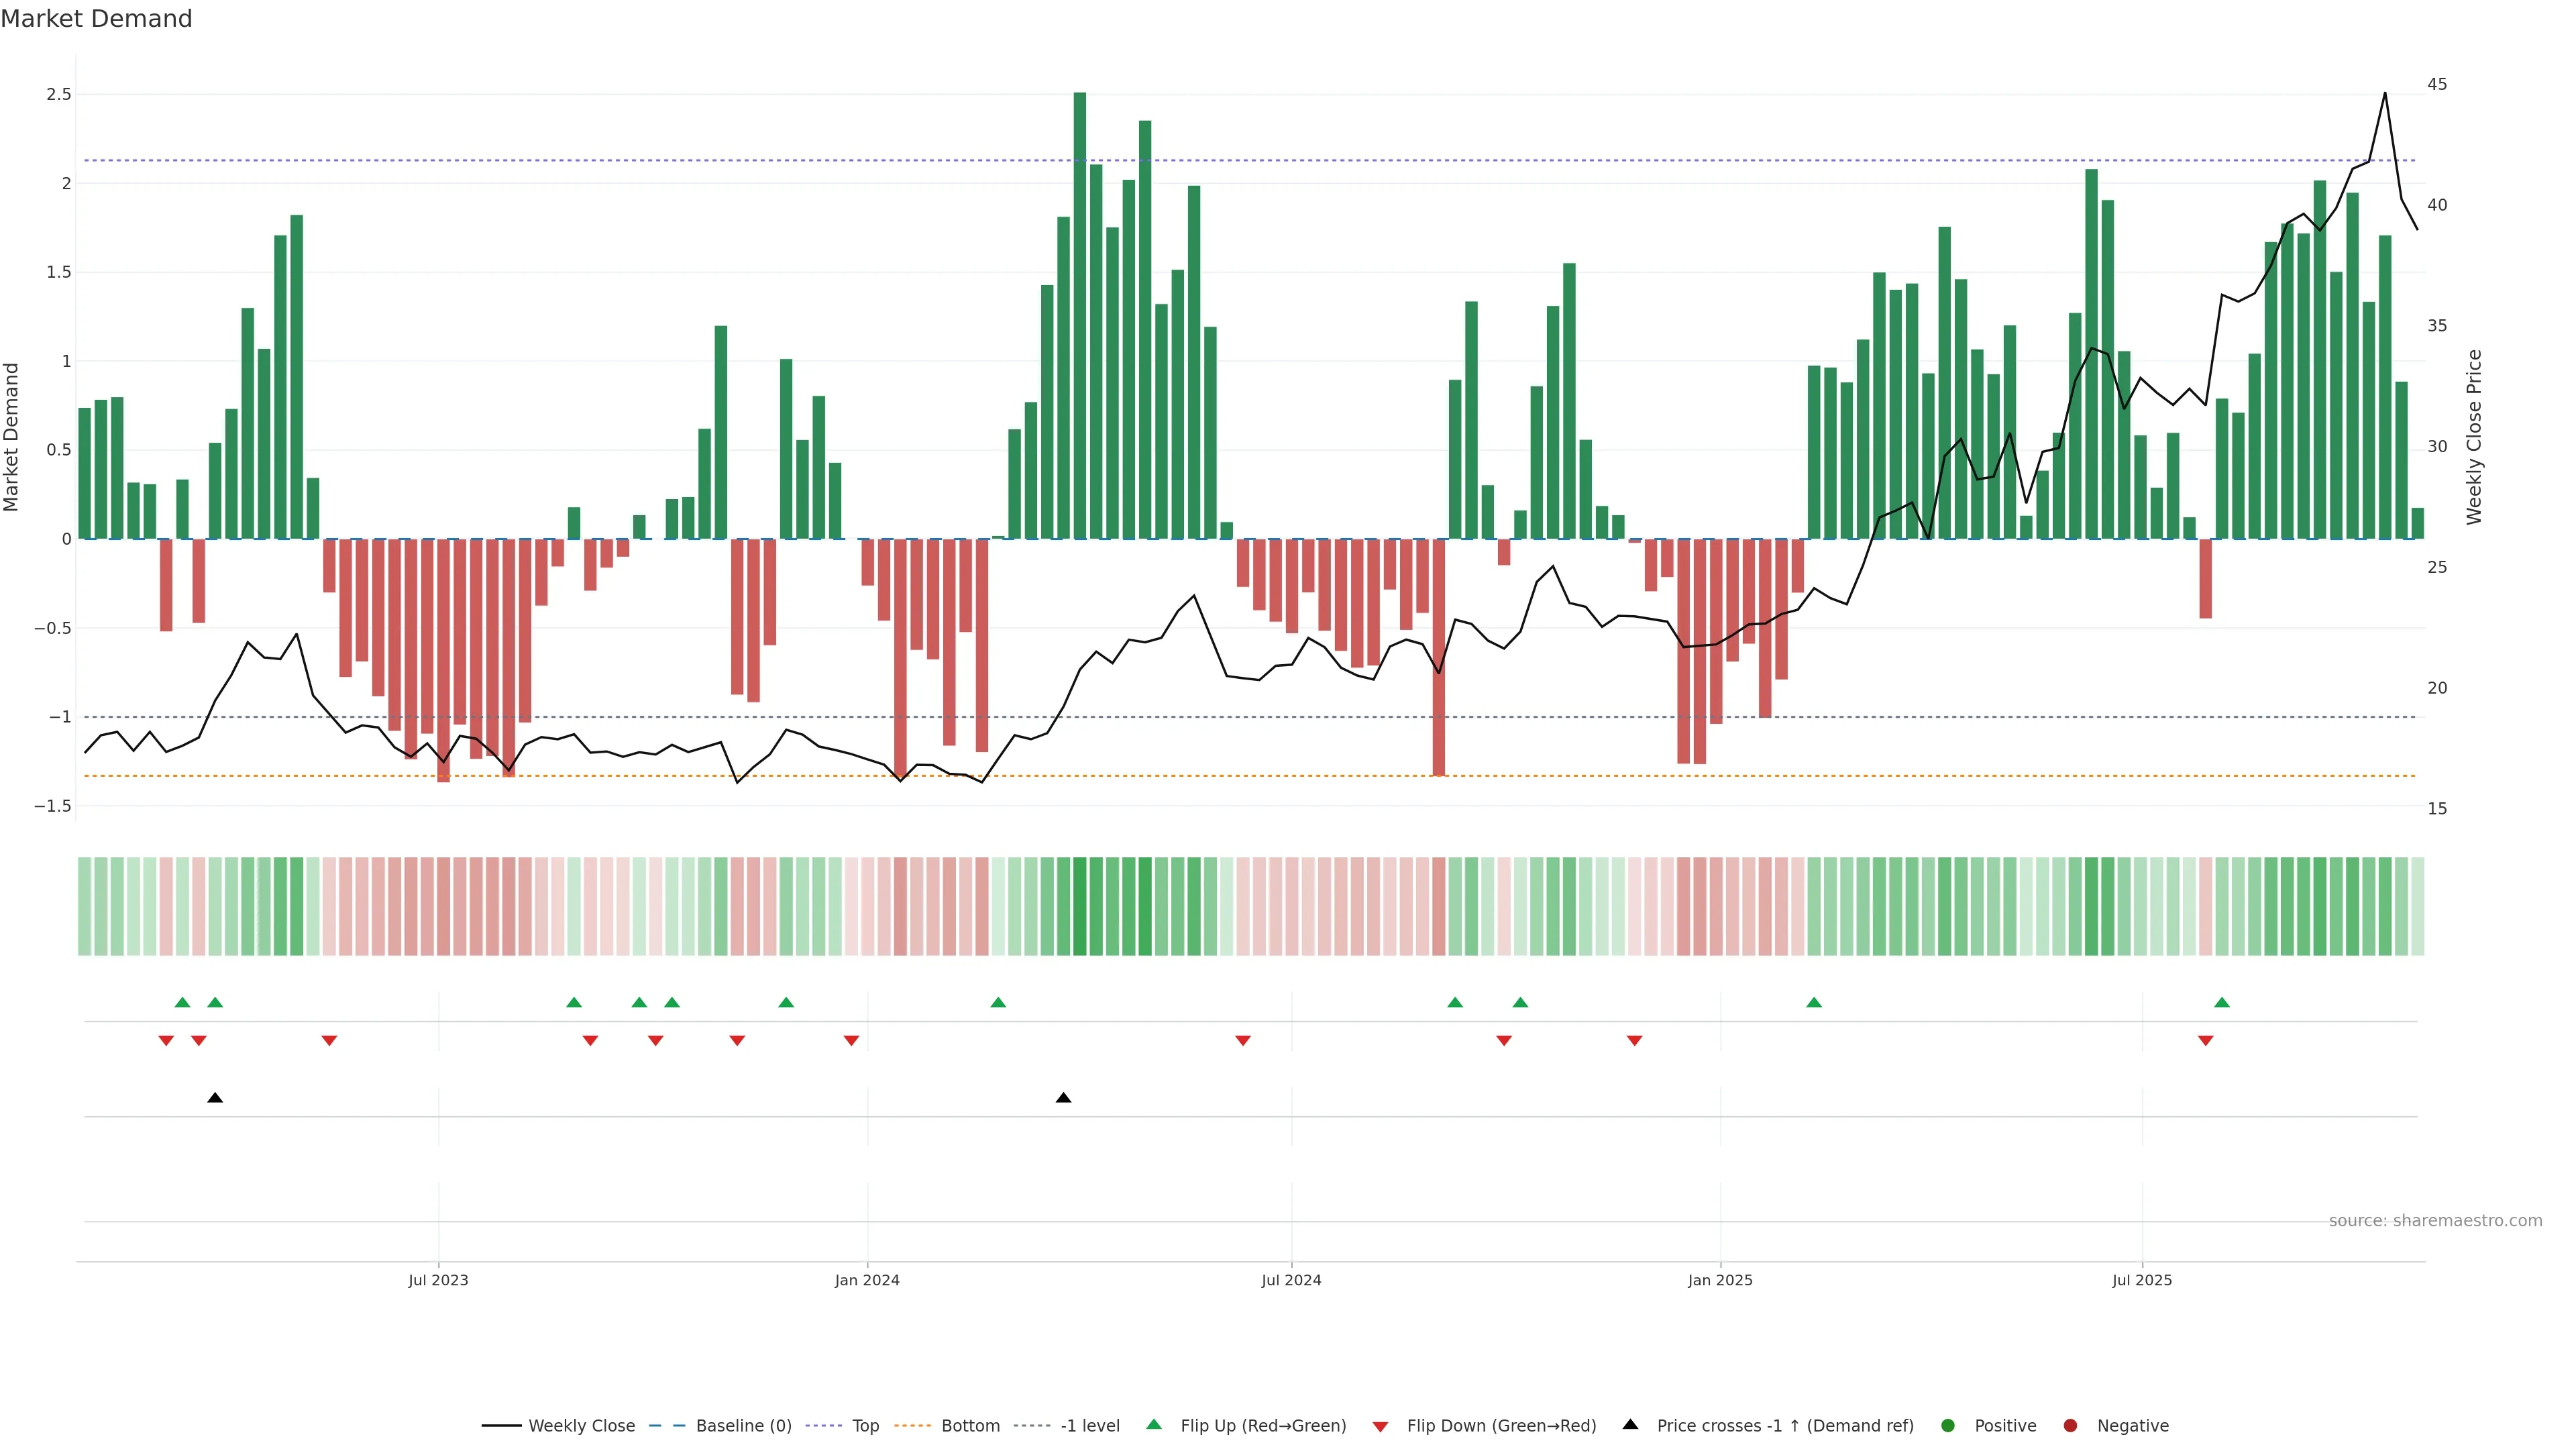The height and width of the screenshot is (1449, 2576).
Task: Toggle the -1 level legend entry
Action: click(x=1089, y=1426)
